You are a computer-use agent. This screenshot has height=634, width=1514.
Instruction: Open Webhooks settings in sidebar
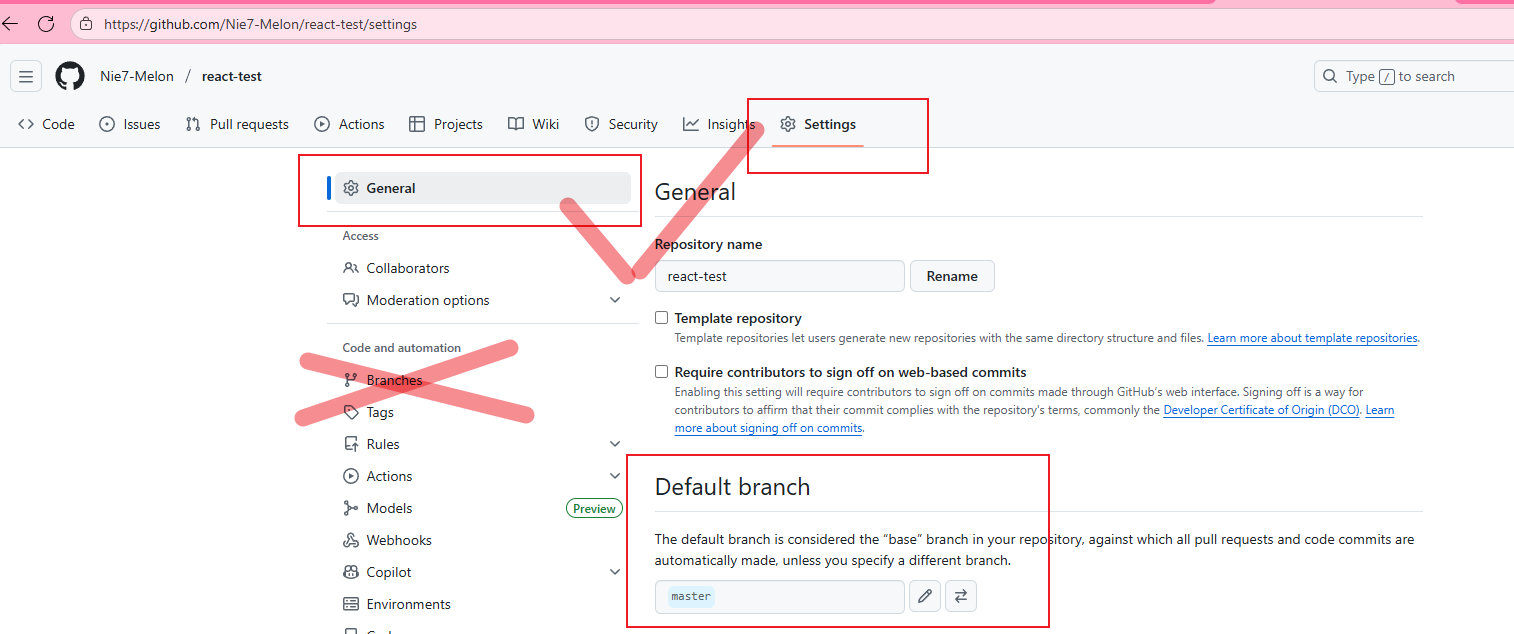click(398, 540)
